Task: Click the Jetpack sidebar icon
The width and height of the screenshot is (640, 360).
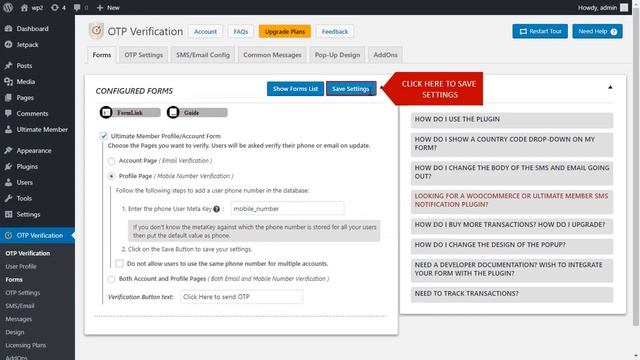Action: (x=8, y=44)
